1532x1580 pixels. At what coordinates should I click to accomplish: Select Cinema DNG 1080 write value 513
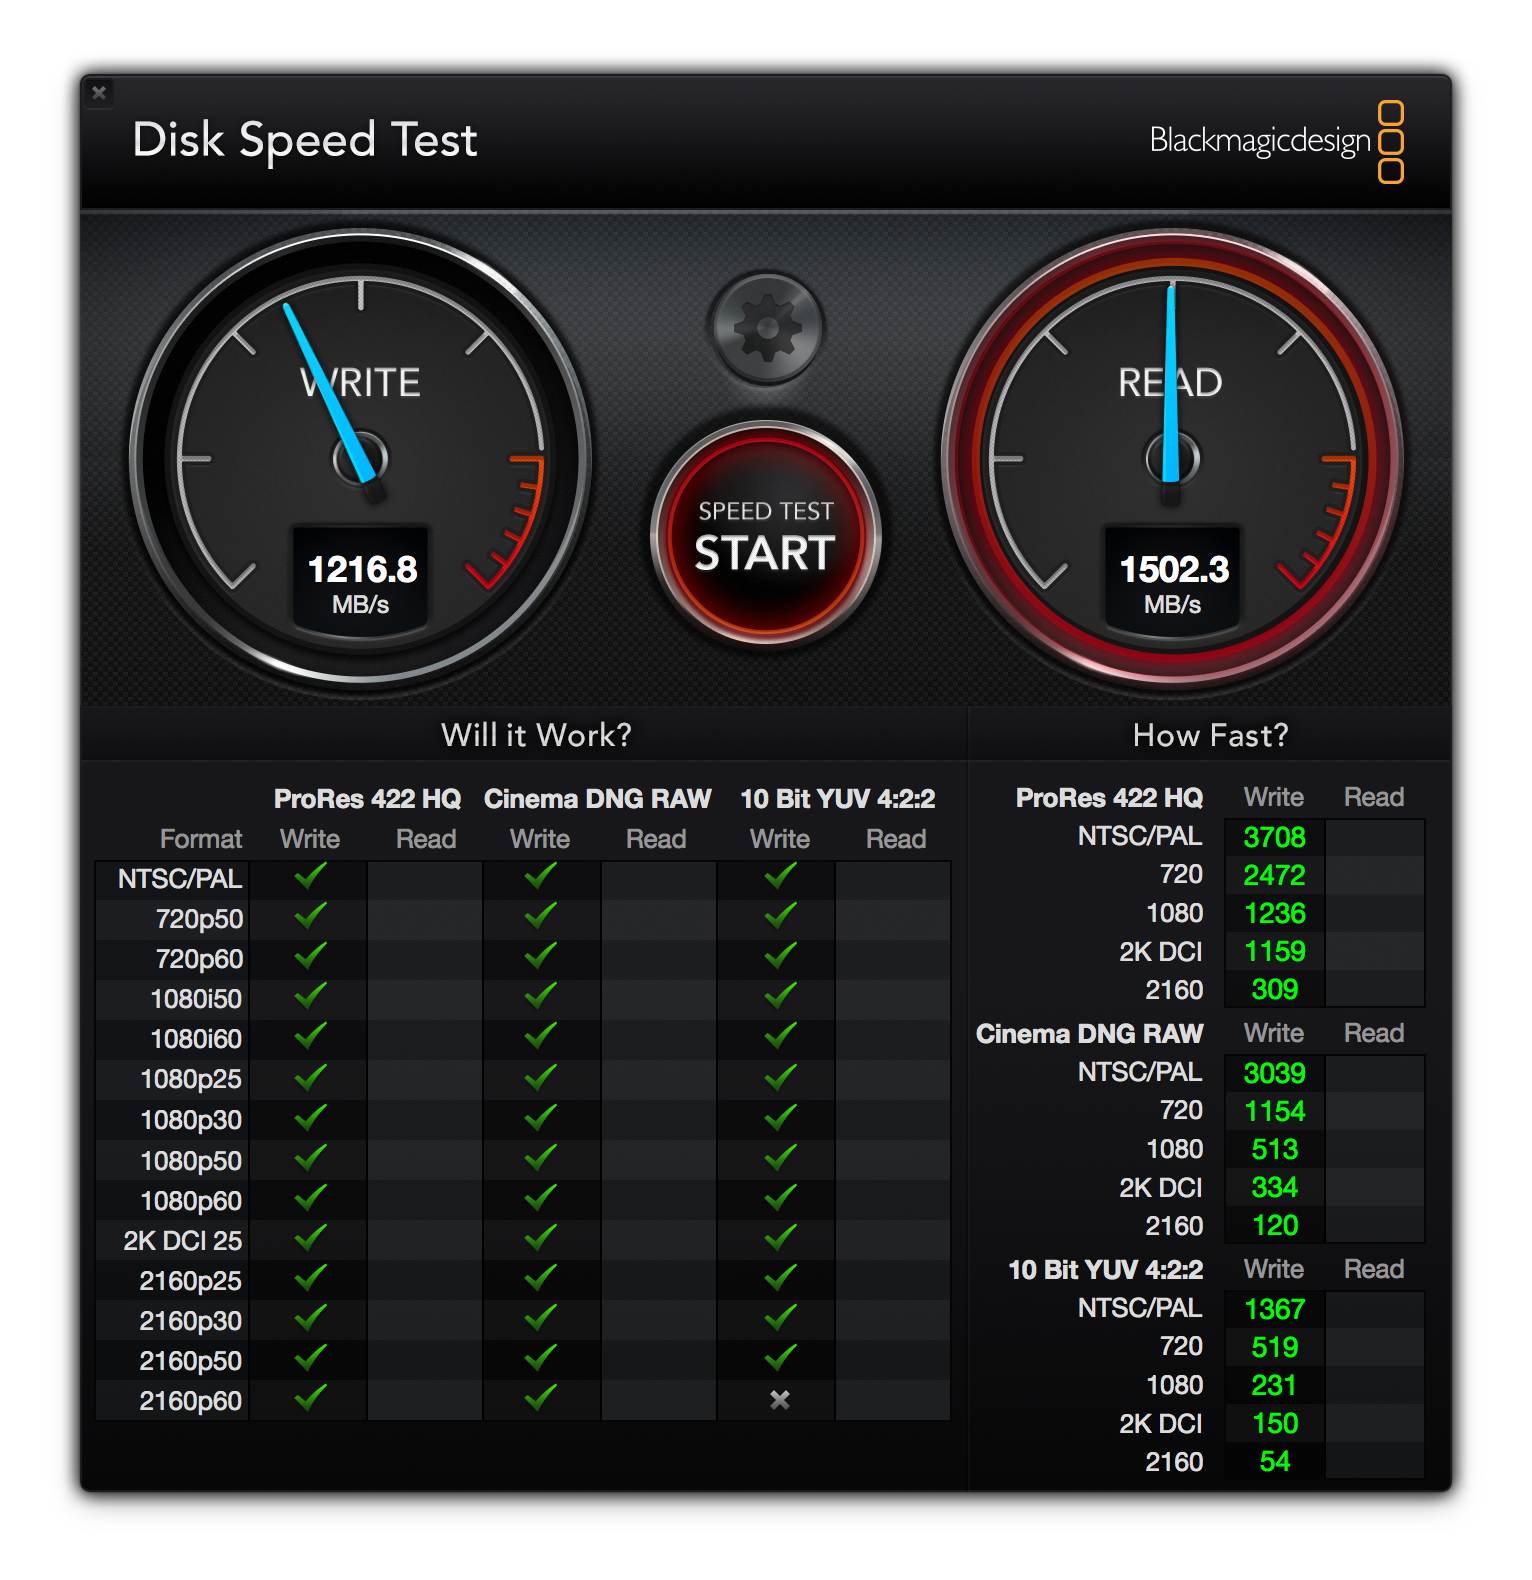click(1275, 1149)
